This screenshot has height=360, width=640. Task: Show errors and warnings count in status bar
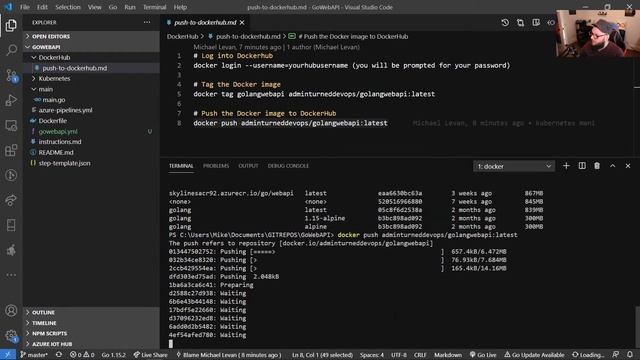coord(82,355)
